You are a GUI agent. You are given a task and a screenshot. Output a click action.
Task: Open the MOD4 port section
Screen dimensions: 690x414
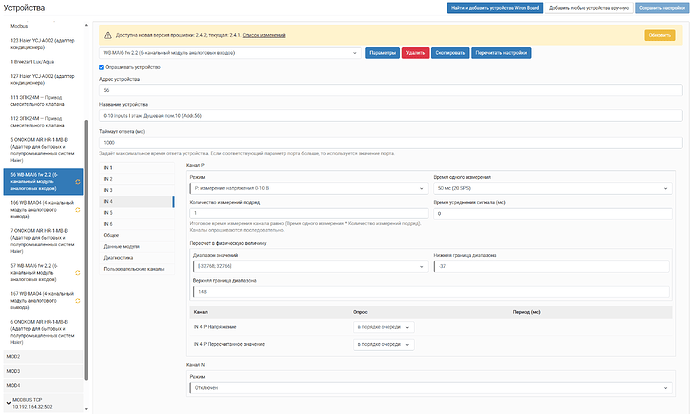coord(44,385)
